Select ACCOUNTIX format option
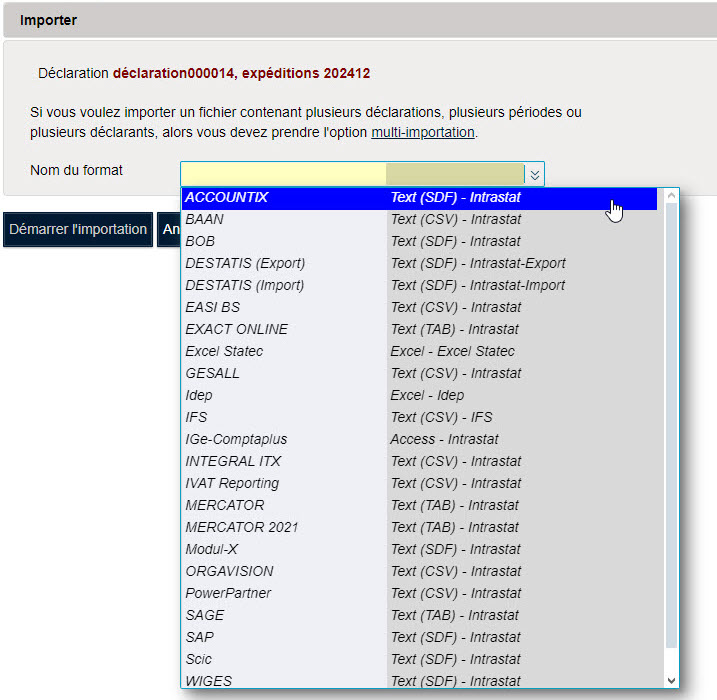The height and width of the screenshot is (700, 717). click(419, 198)
